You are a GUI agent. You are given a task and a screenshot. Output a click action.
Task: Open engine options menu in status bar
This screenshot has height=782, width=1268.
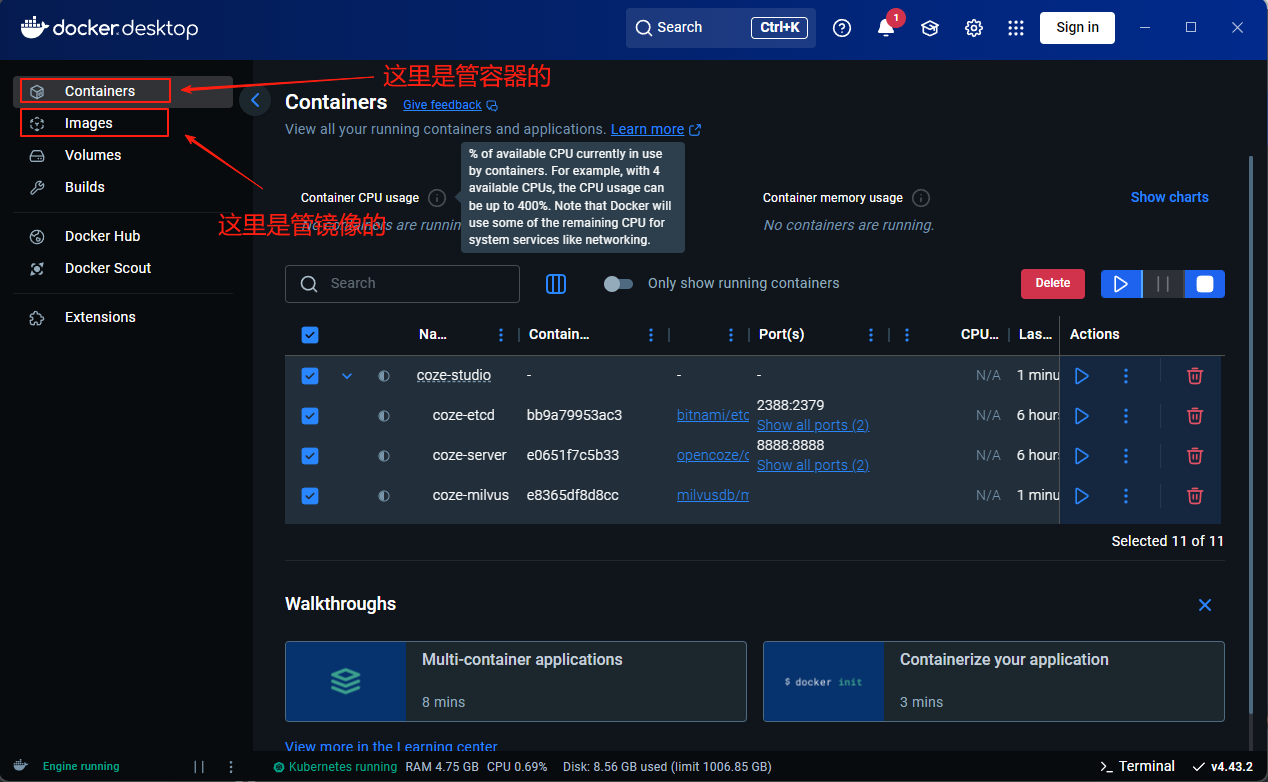(x=231, y=767)
